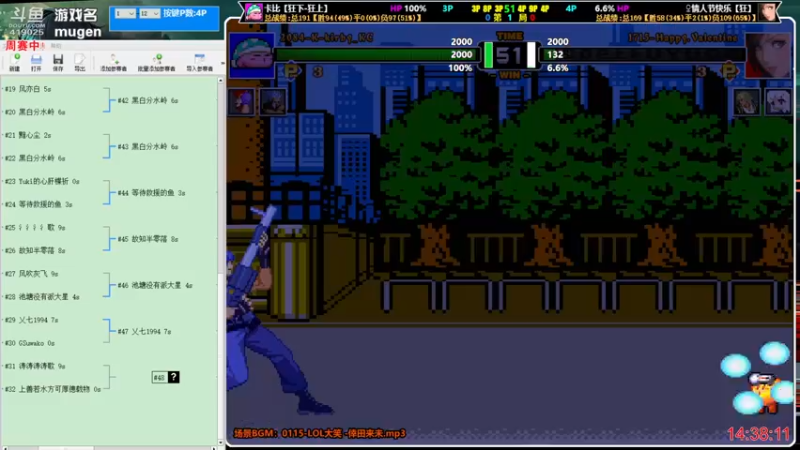Click the second left-team reserve portrait
The height and width of the screenshot is (450, 800).
272,102
